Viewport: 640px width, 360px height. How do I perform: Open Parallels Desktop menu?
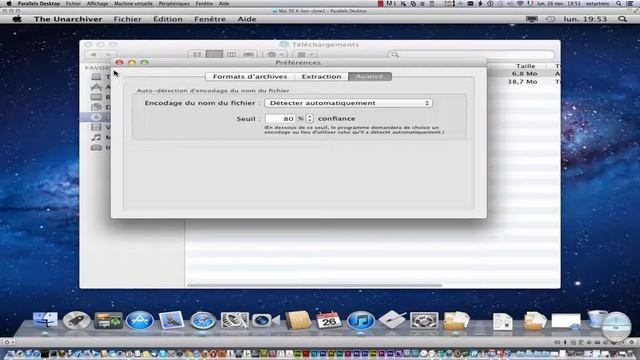39,3
